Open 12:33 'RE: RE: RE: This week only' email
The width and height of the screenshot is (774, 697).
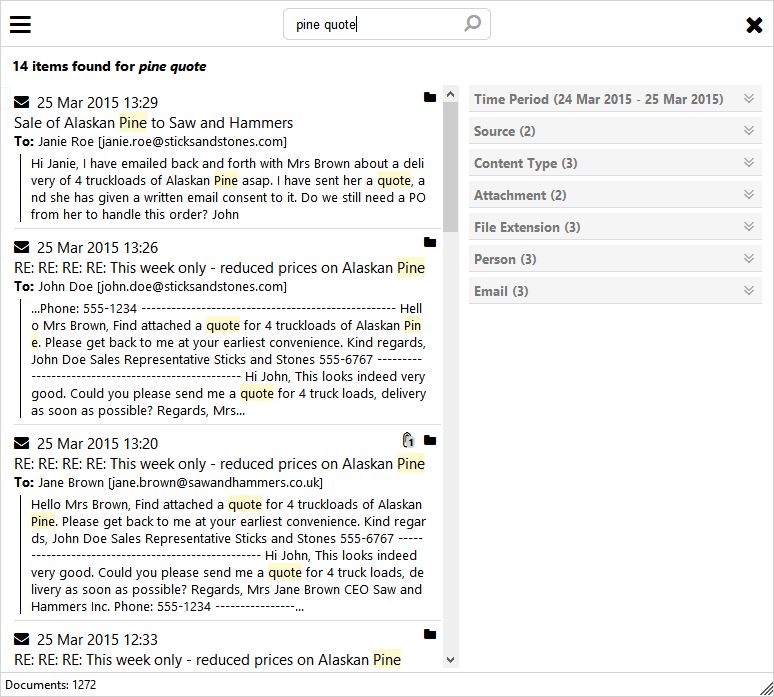pyautogui.click(x=207, y=659)
